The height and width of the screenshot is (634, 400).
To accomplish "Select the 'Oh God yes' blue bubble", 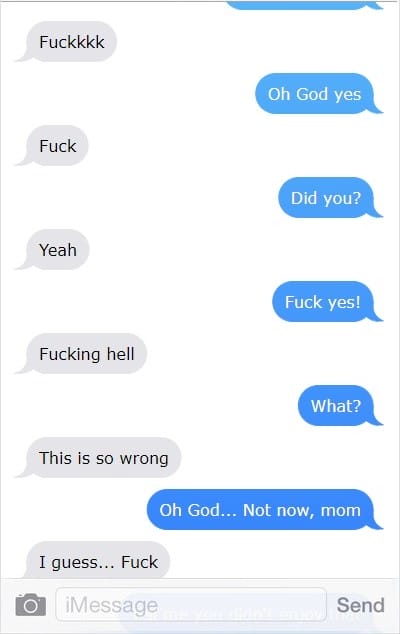I will (314, 94).
